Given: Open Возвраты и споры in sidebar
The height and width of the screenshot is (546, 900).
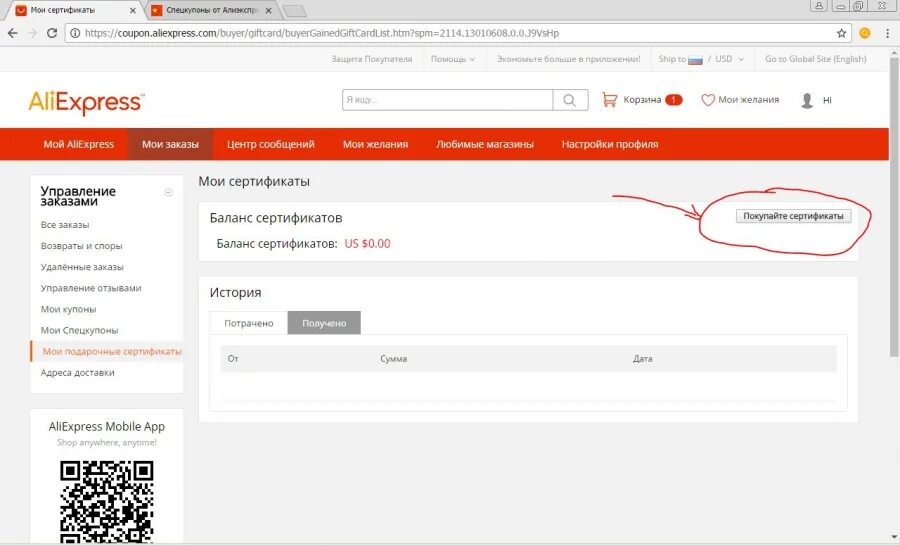Looking at the screenshot, I should pos(82,246).
